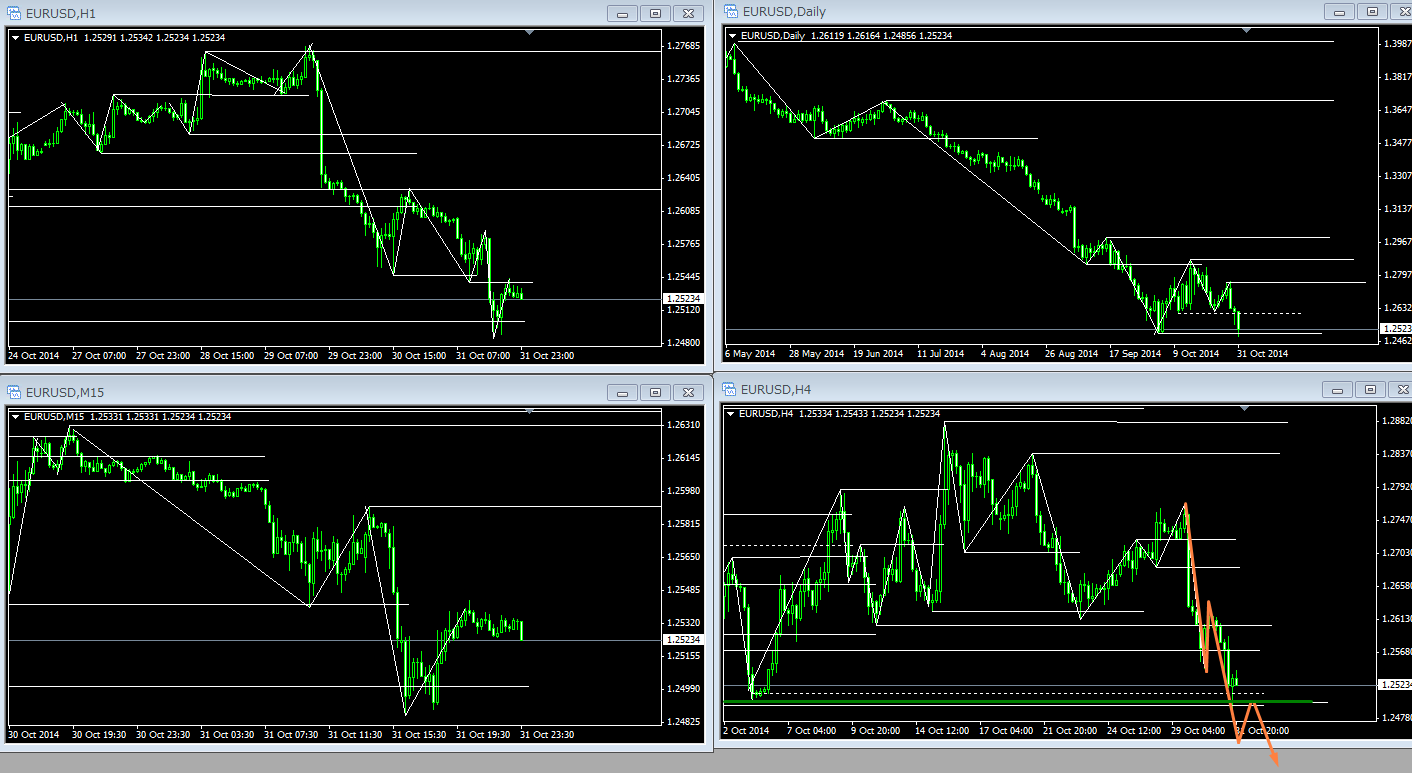The image size is (1412, 773).
Task: Click the EURUSD,Daily window chart icon
Action: point(729,12)
